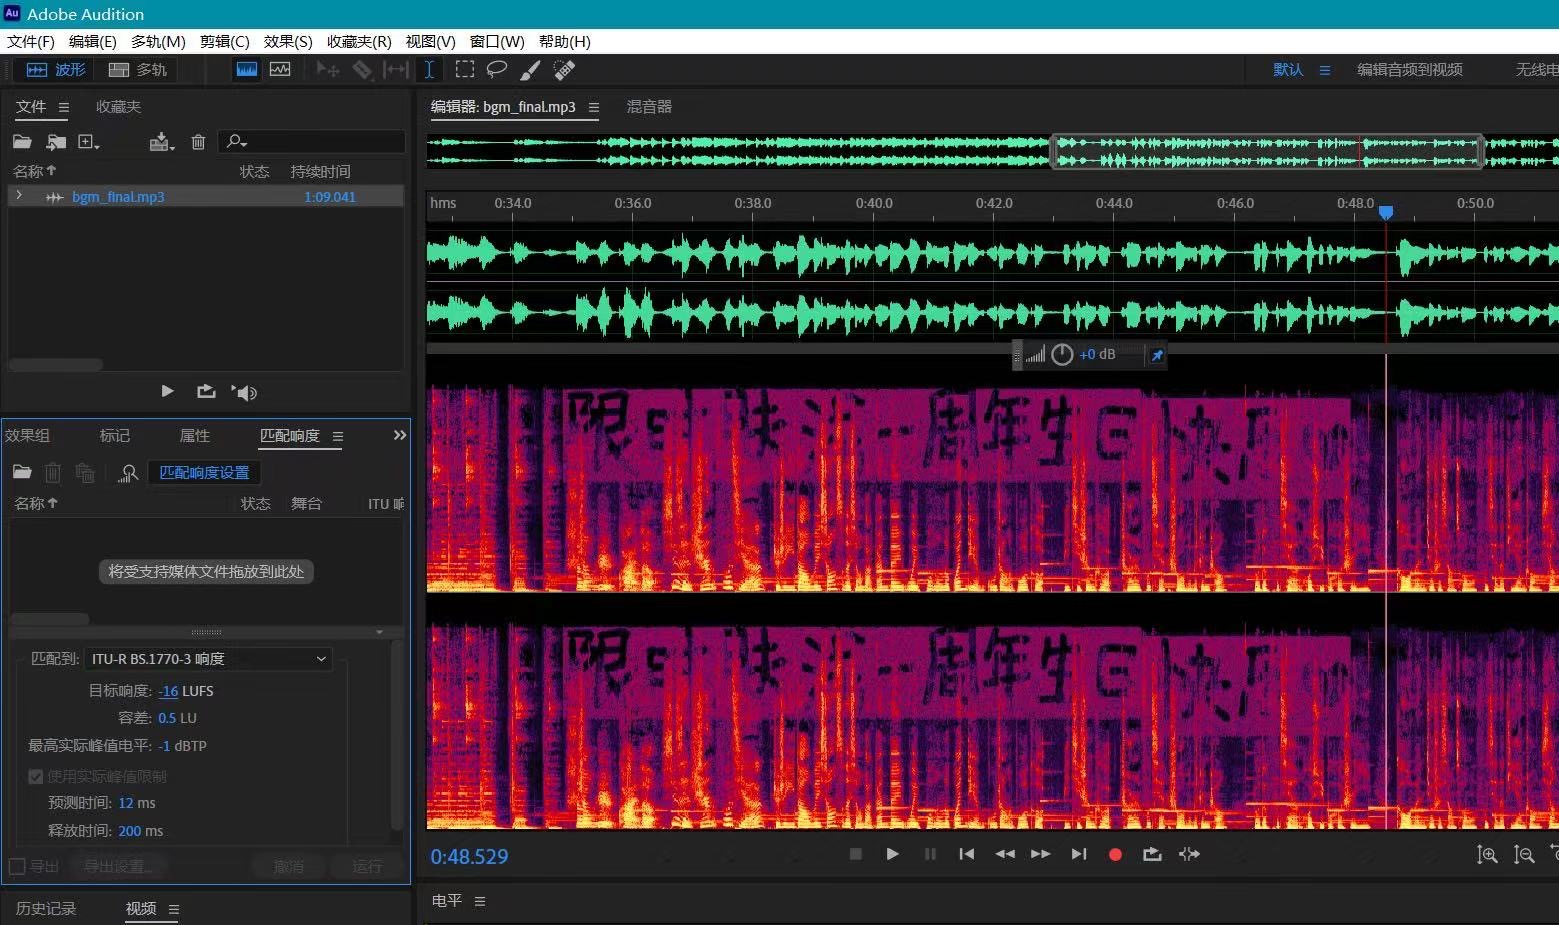Toggle loop playback in transport bar
The width and height of the screenshot is (1559, 925).
click(1152, 854)
